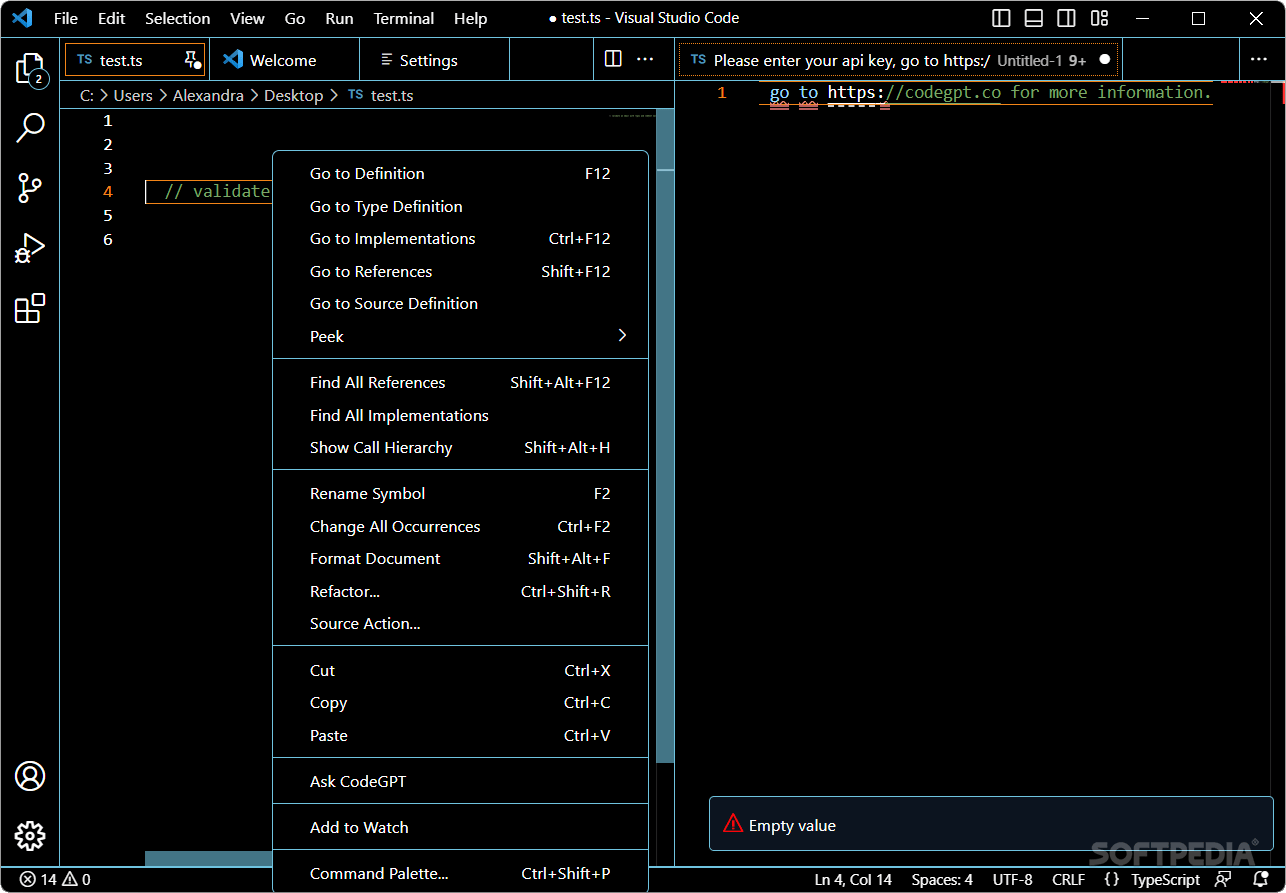Open the Terminal menu
Screen dimensions: 1286x893
point(405,18)
